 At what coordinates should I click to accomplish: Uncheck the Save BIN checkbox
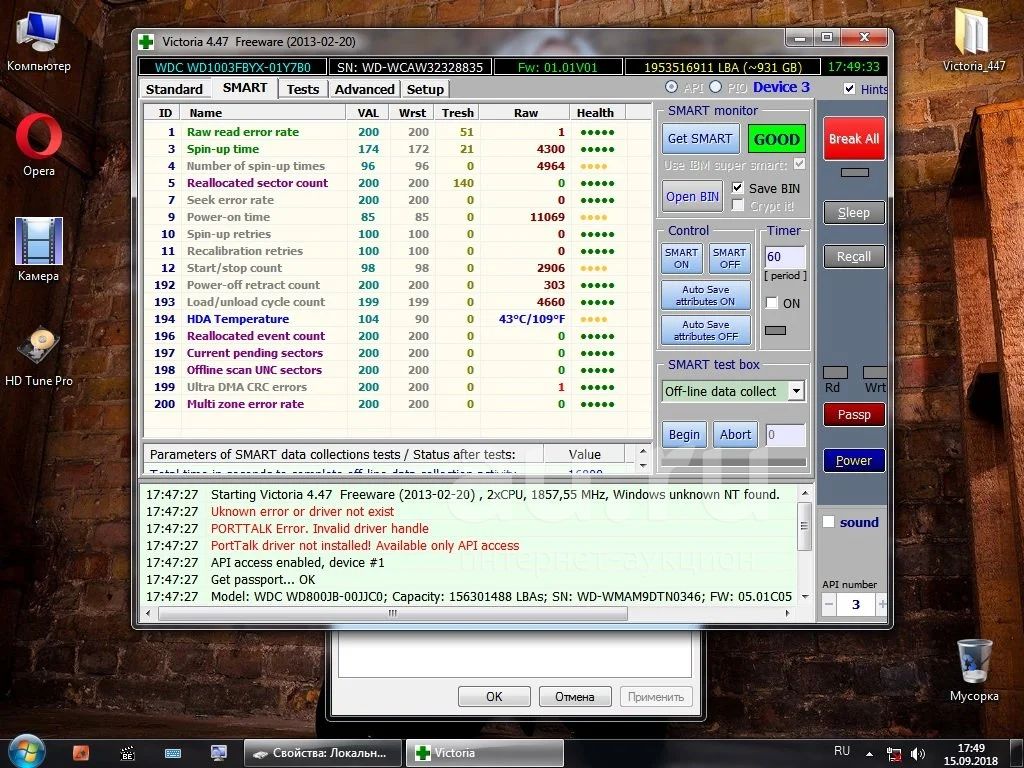[x=737, y=188]
